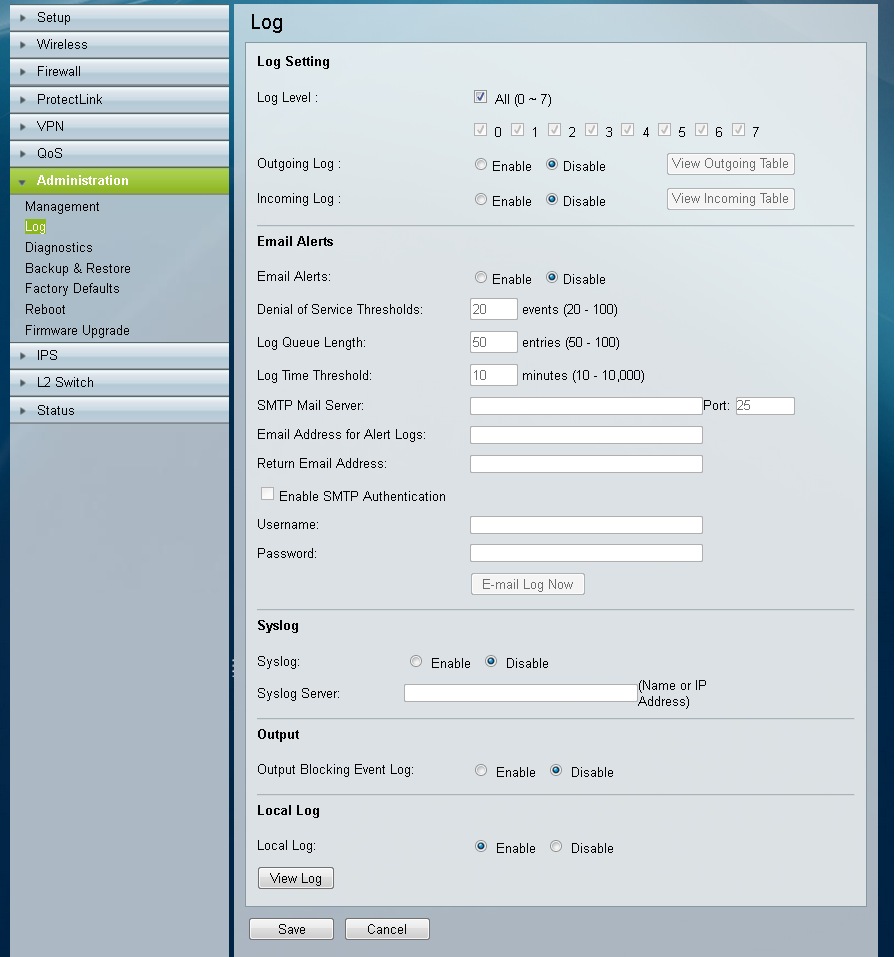Open the Management page
This screenshot has width=896, height=957.
click(62, 206)
